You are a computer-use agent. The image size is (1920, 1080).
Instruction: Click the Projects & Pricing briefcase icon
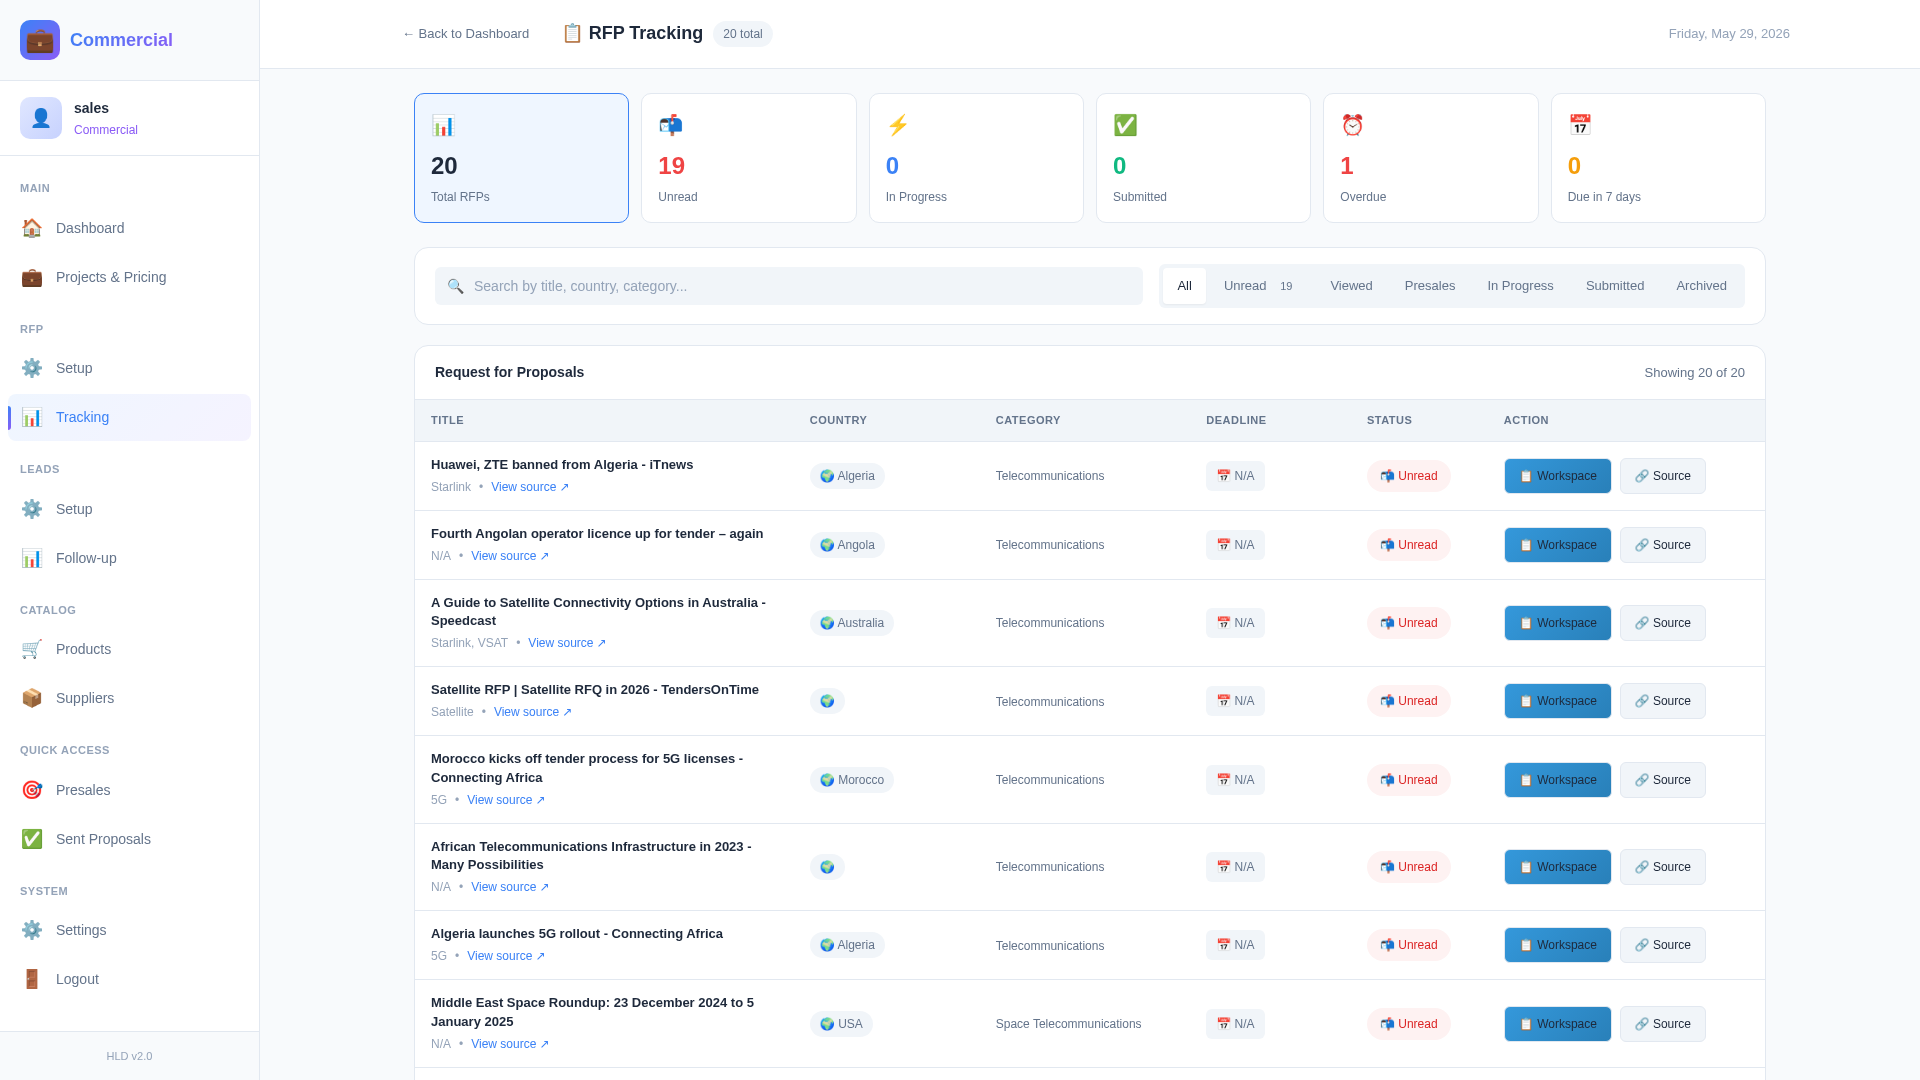coord(32,277)
